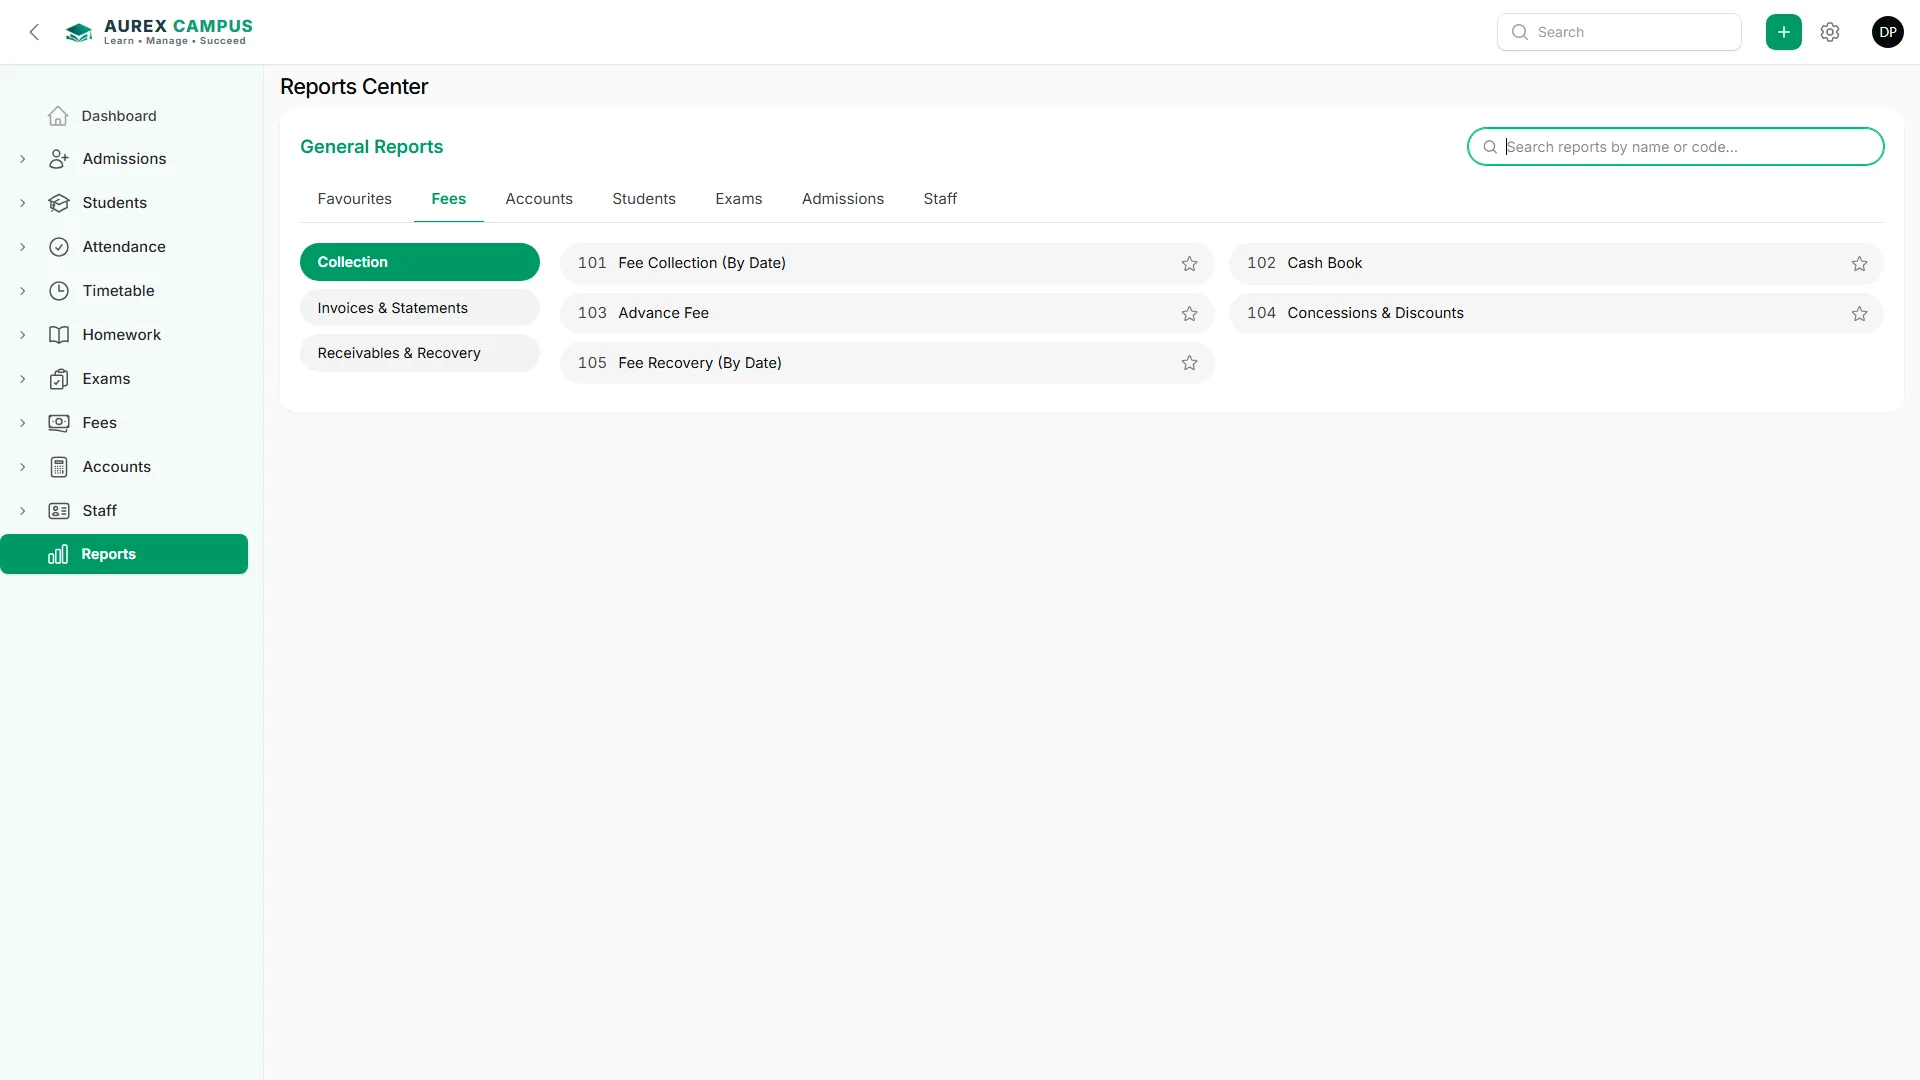This screenshot has width=1920, height=1080.
Task: Expand the Students sidebar chevron
Action: (22, 203)
